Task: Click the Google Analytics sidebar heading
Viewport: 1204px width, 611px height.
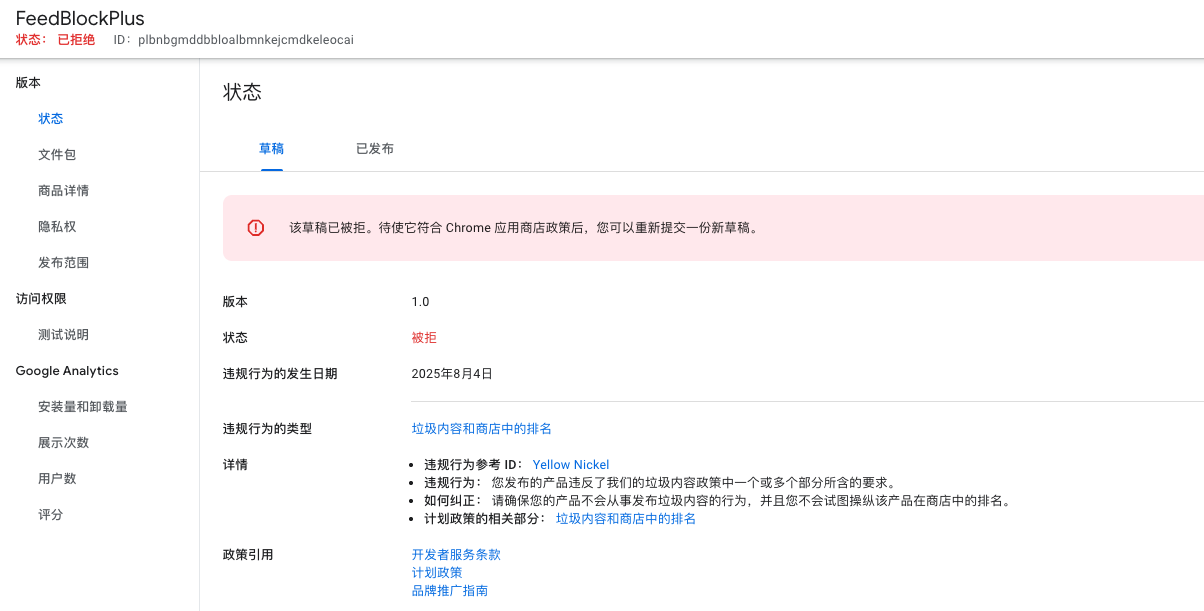Action: click(x=67, y=371)
